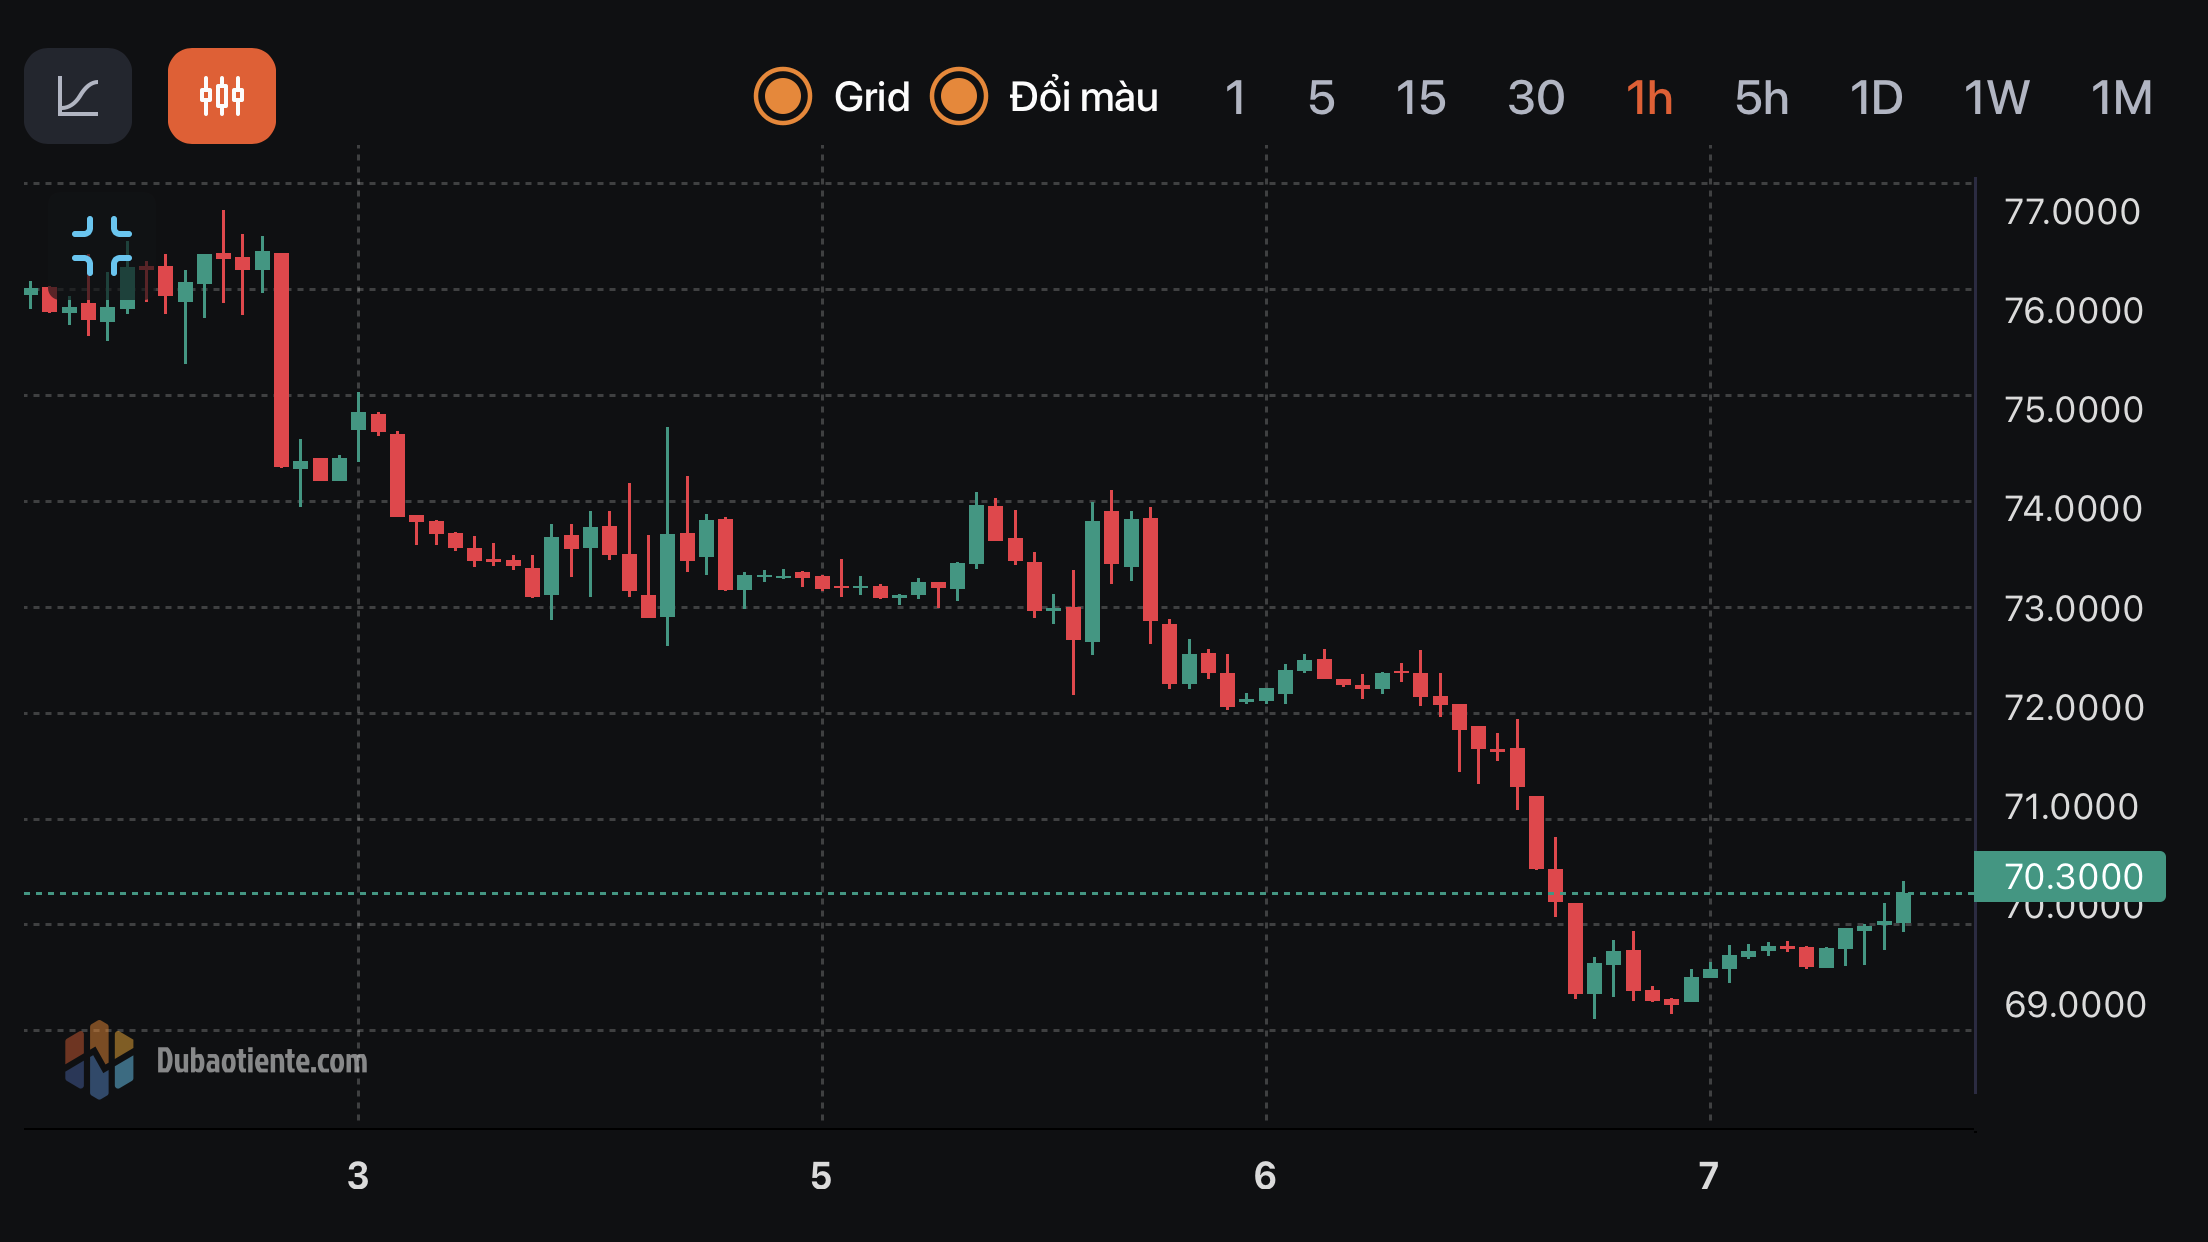The height and width of the screenshot is (1242, 2208).
Task: Click the fullscreen collapse icon
Action: pyautogui.click(x=102, y=245)
